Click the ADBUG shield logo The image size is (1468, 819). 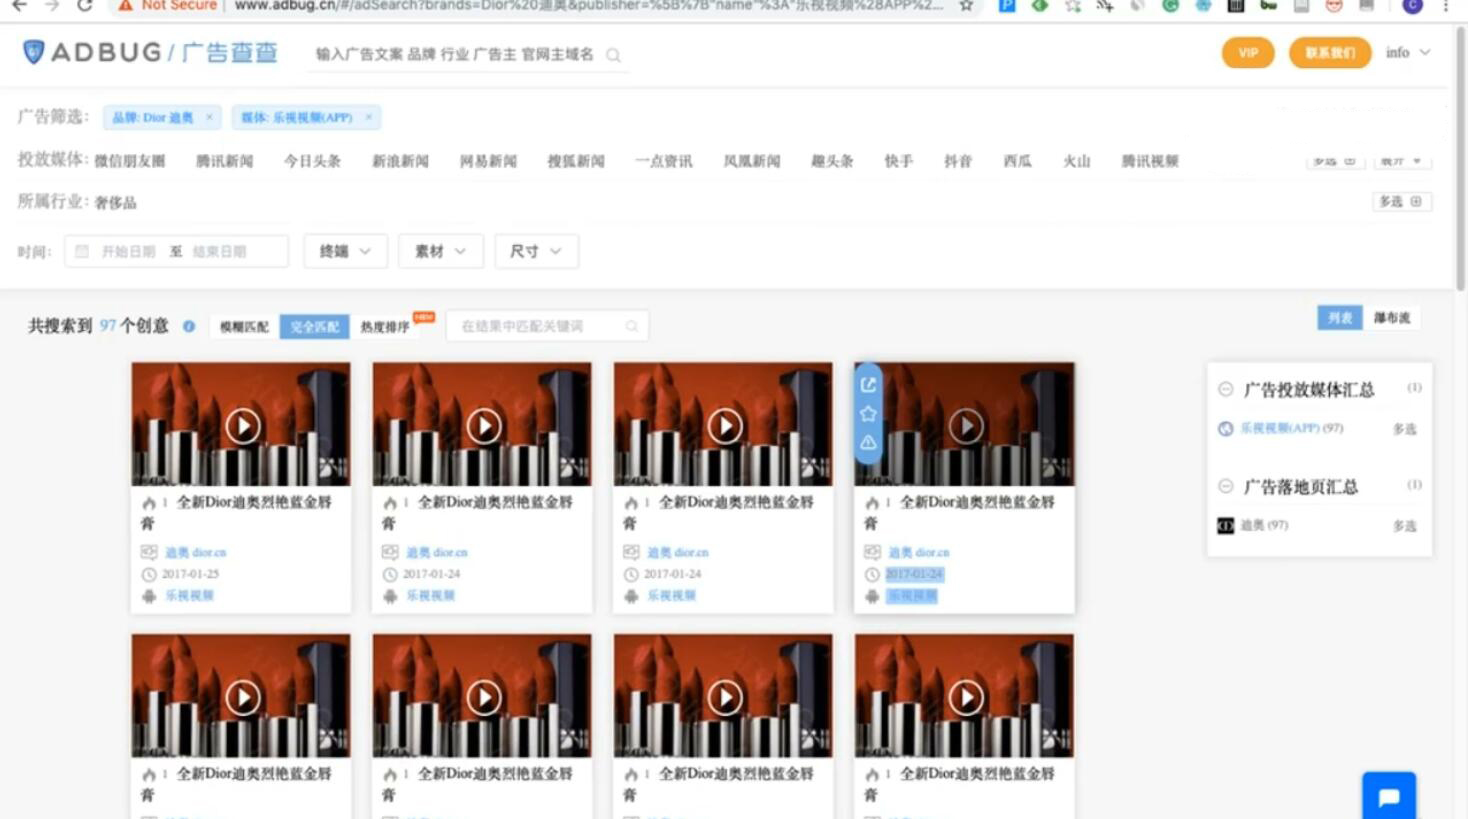coord(34,52)
